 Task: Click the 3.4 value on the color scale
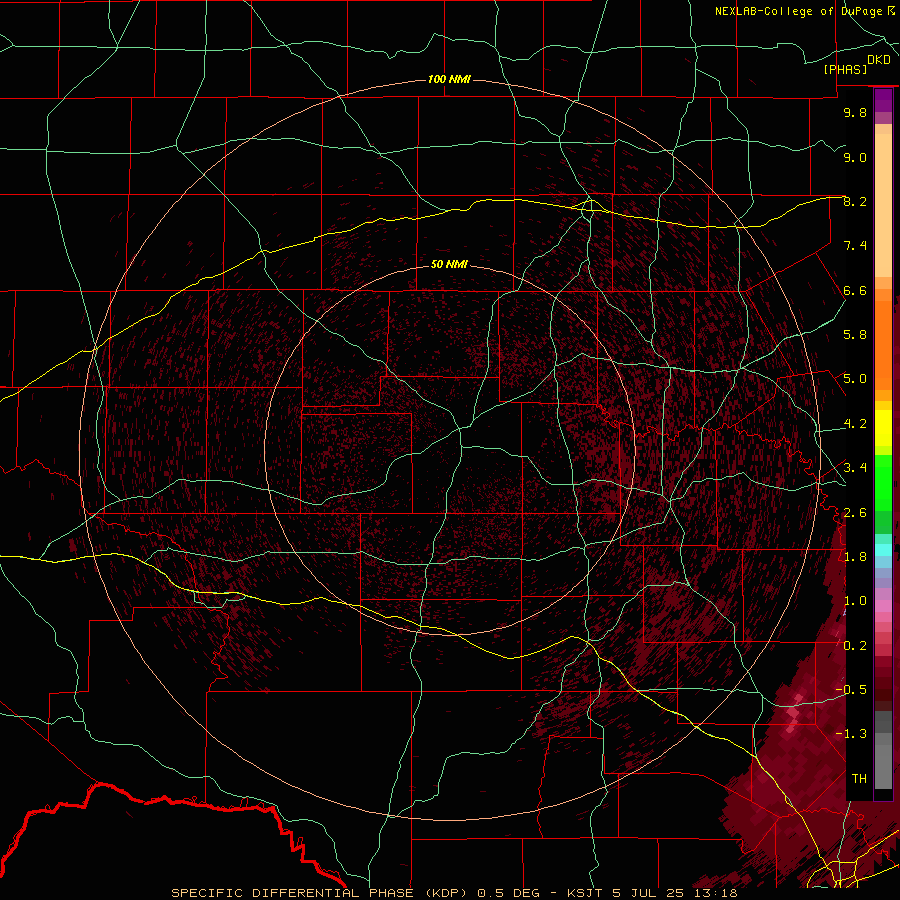[x=855, y=468]
